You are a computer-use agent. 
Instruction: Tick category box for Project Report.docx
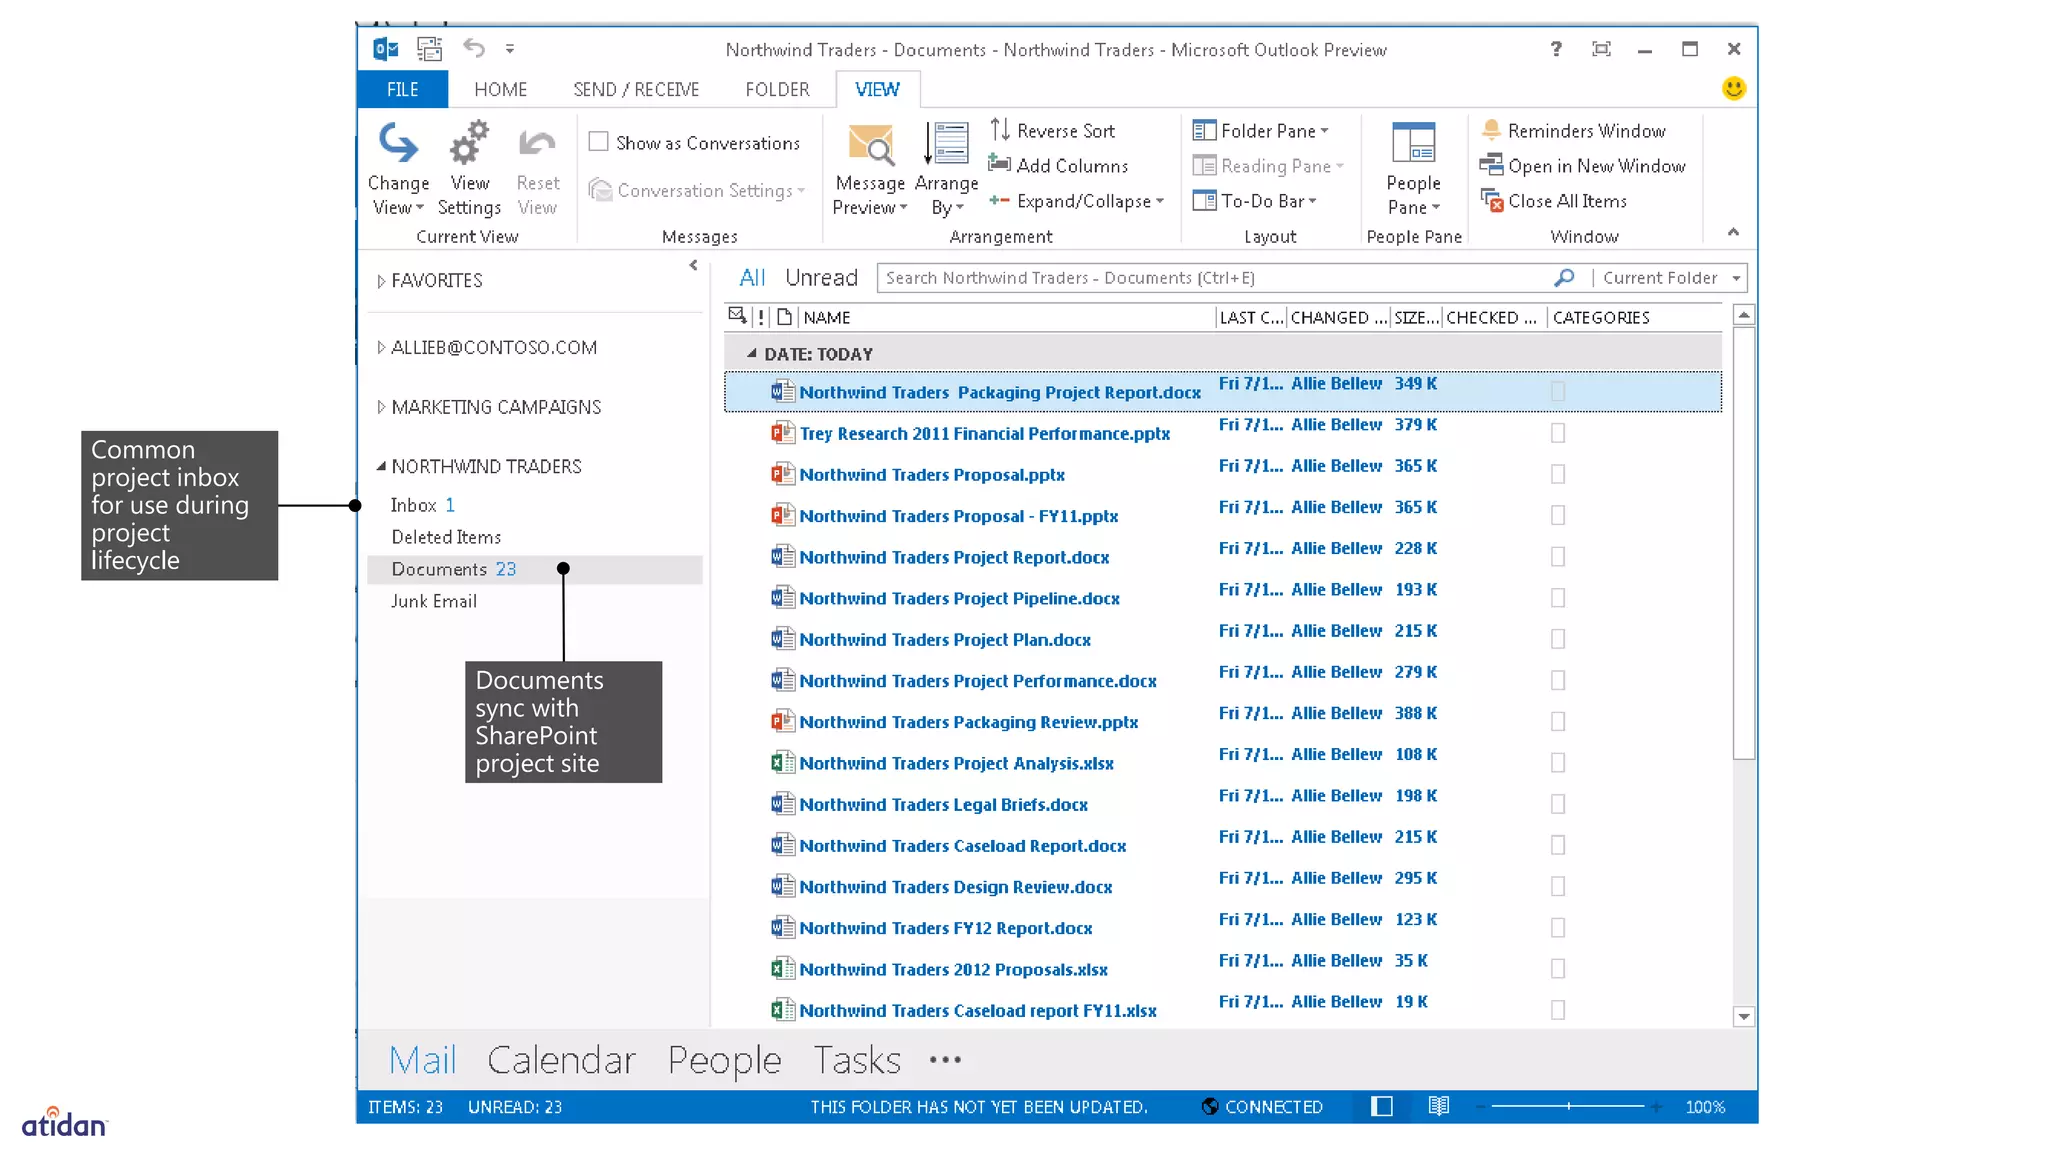click(1557, 556)
